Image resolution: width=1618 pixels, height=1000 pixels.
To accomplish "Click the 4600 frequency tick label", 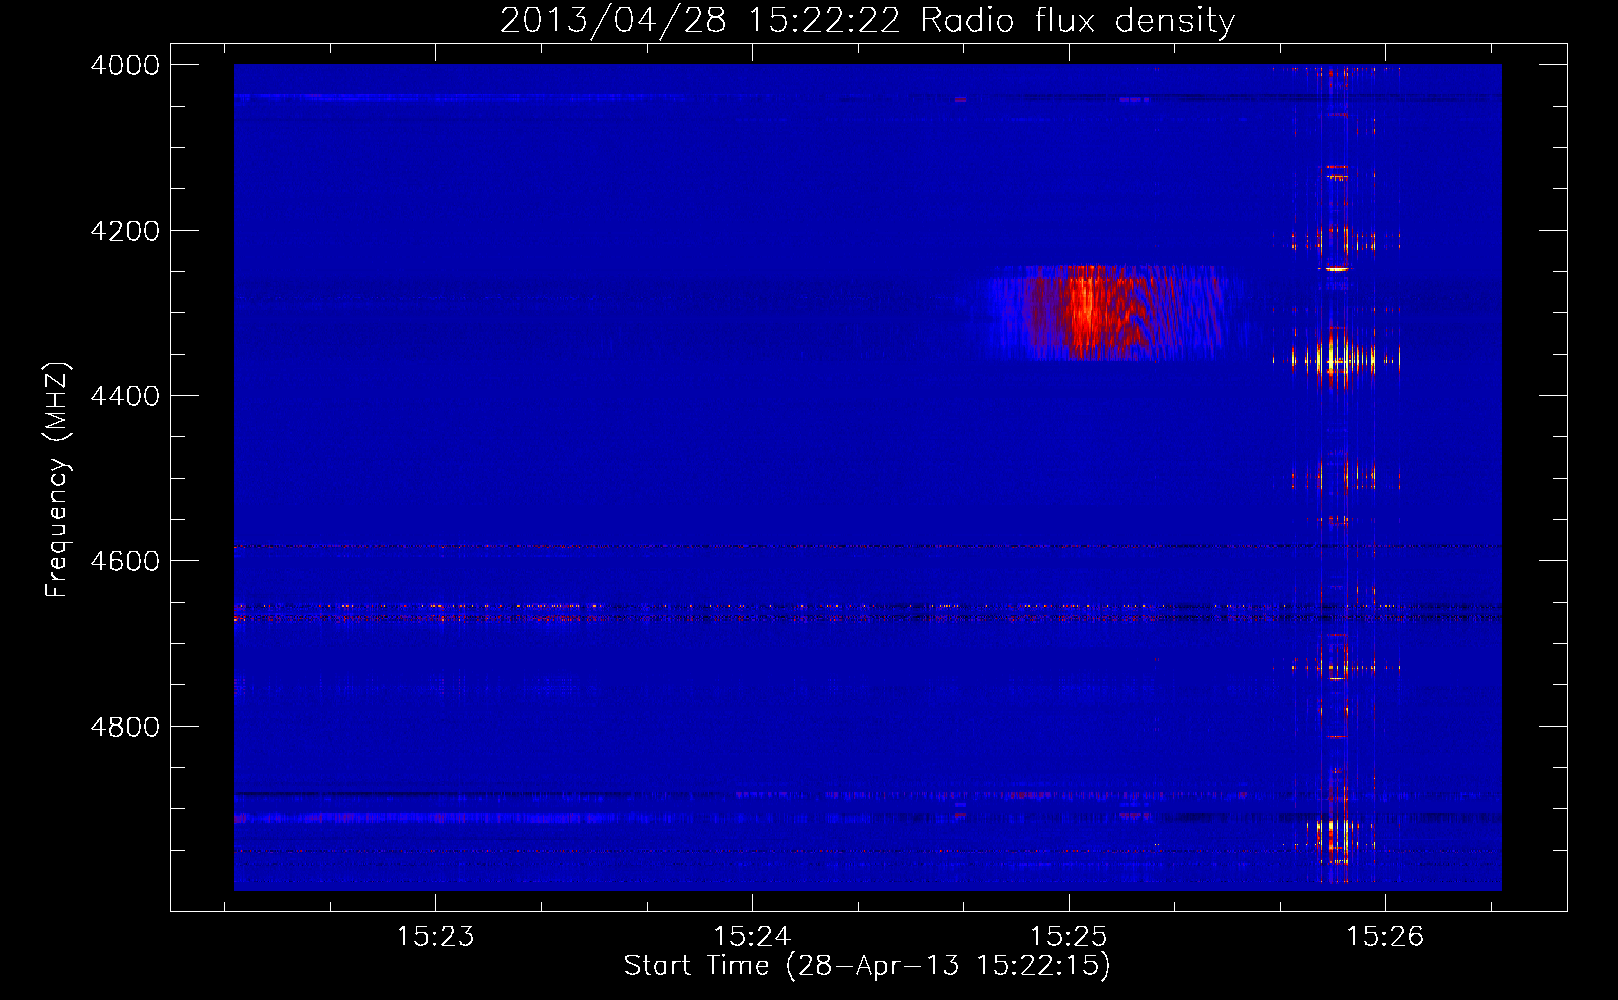I will 125,561.
